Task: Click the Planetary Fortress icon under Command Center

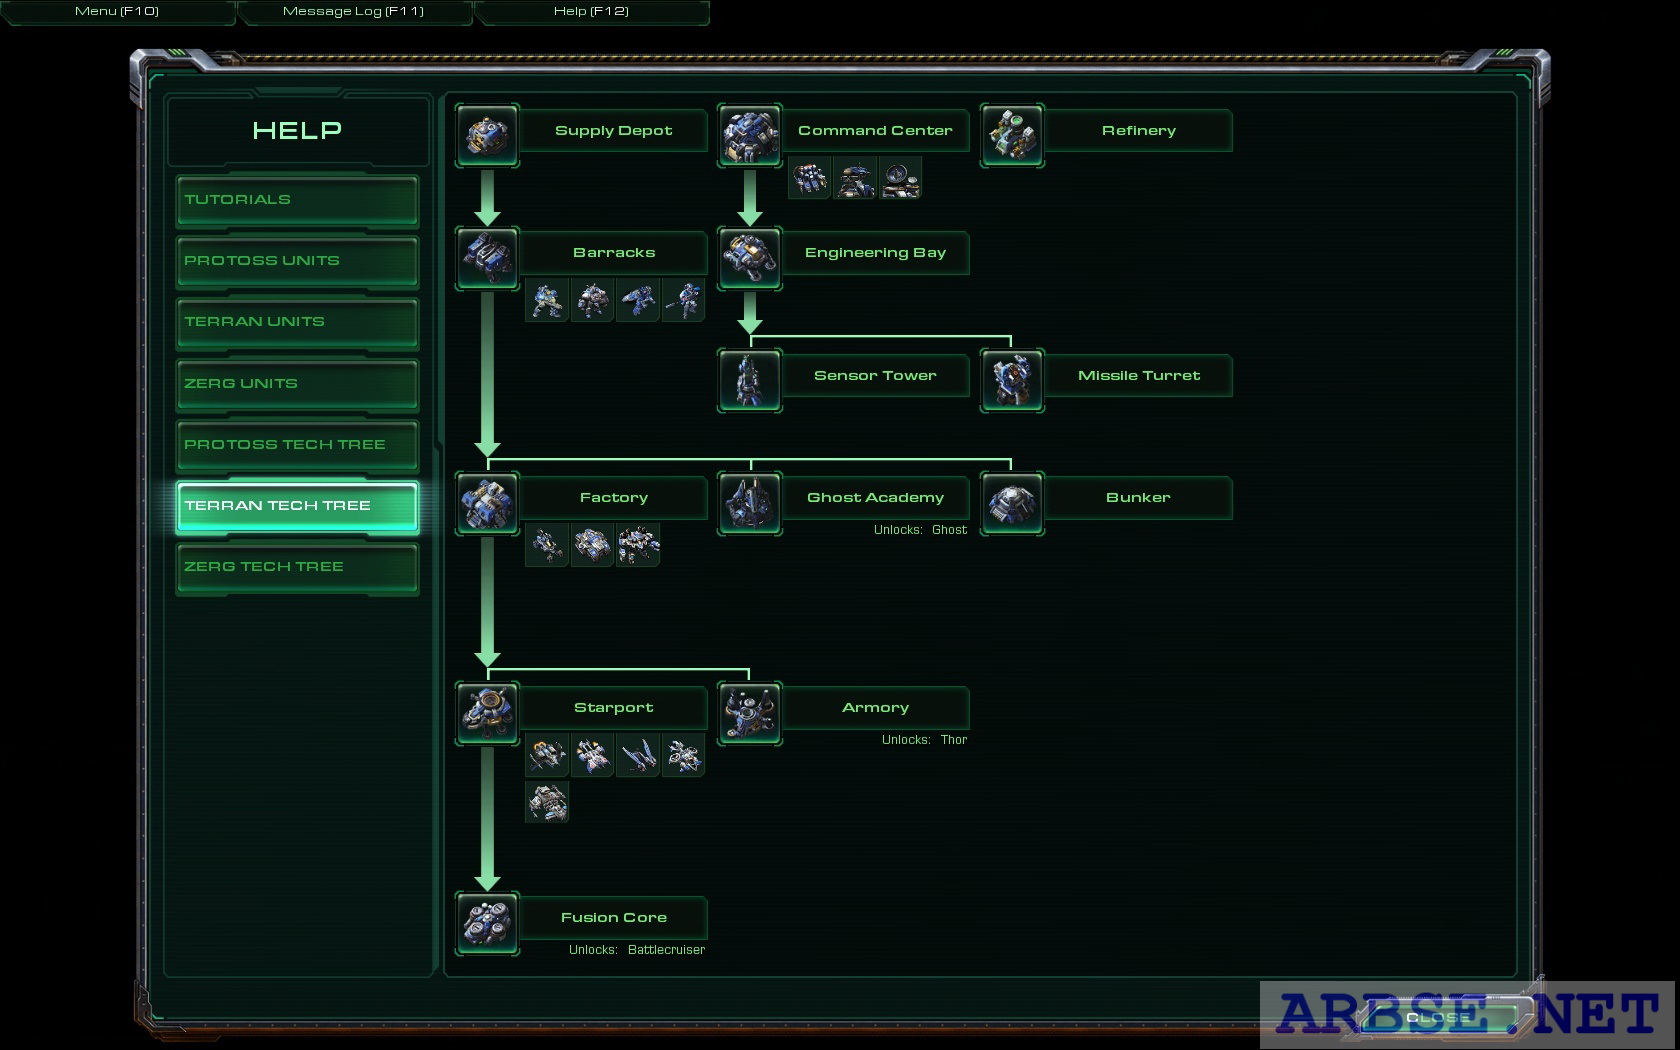Action: 855,178
